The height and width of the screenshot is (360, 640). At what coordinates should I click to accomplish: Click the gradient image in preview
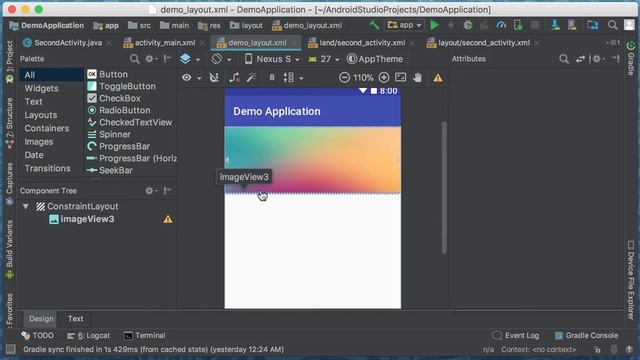click(x=313, y=160)
